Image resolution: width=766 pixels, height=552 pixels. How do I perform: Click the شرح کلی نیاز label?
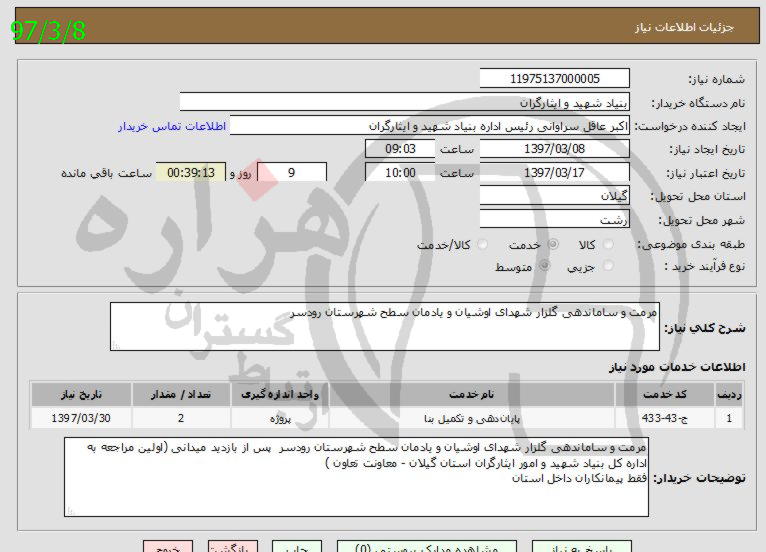(x=705, y=328)
